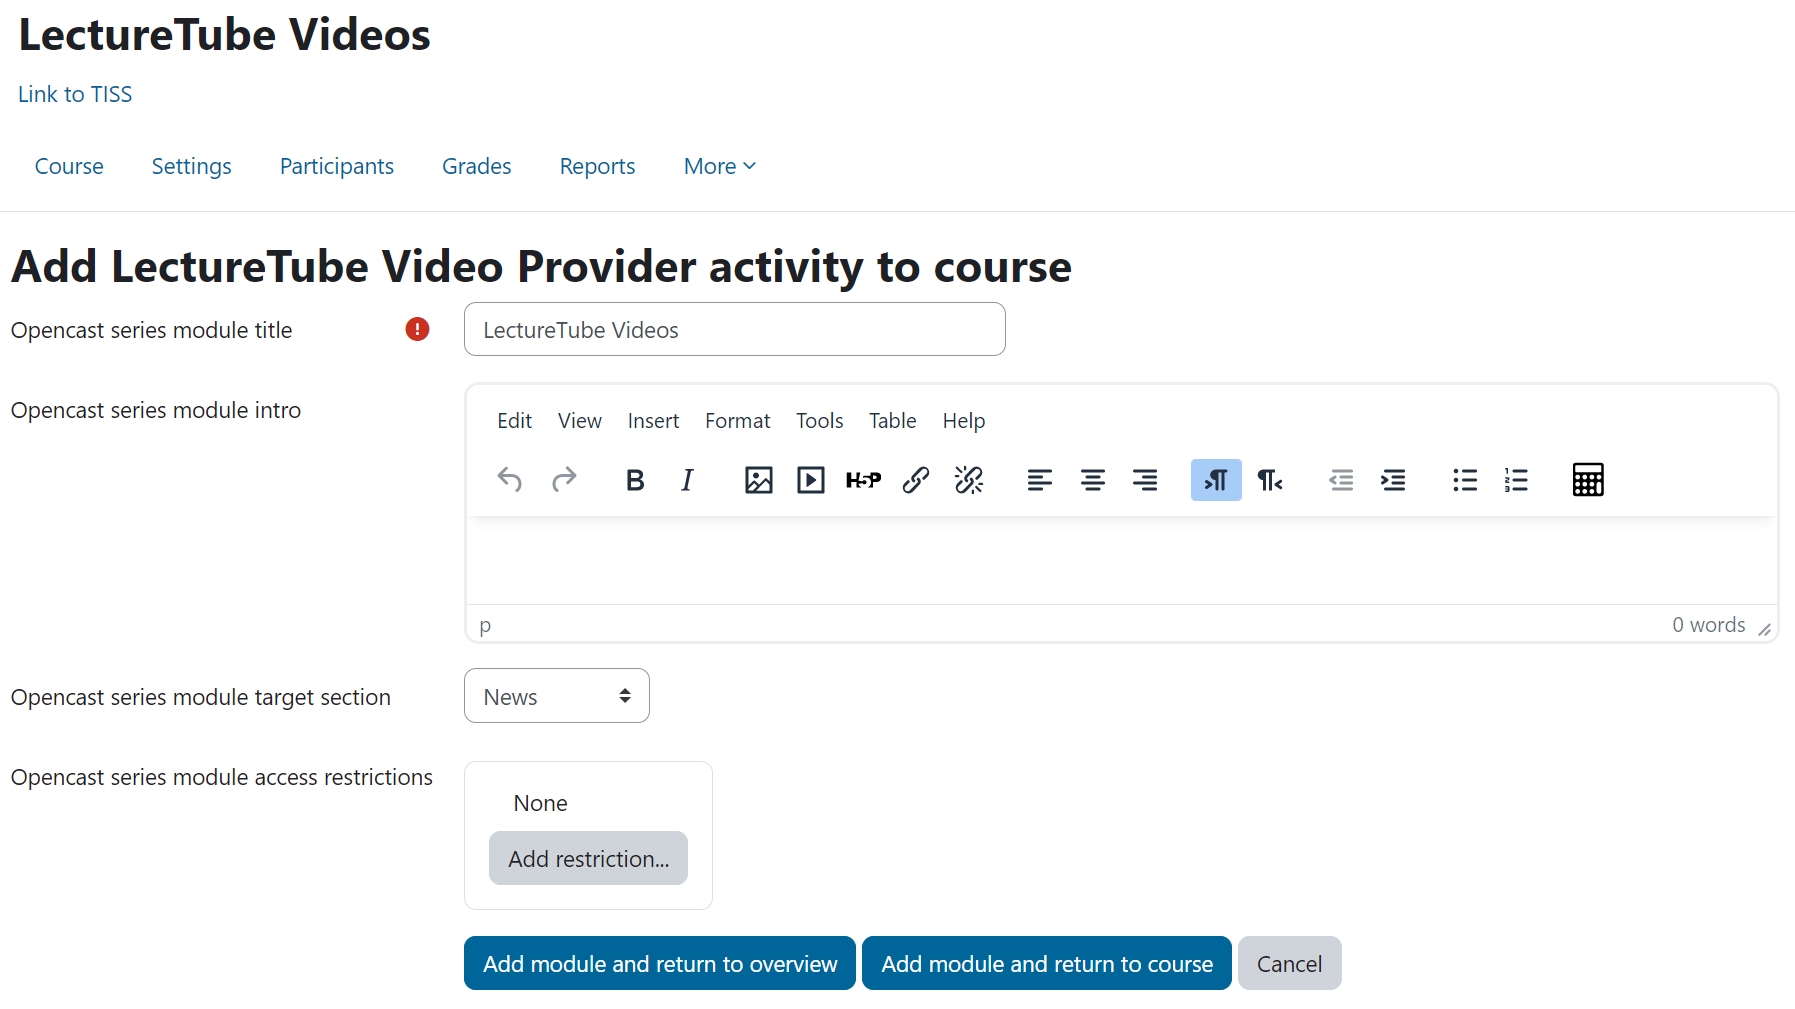Increase indent with the indent icon
1795x1009 pixels.
tap(1393, 480)
